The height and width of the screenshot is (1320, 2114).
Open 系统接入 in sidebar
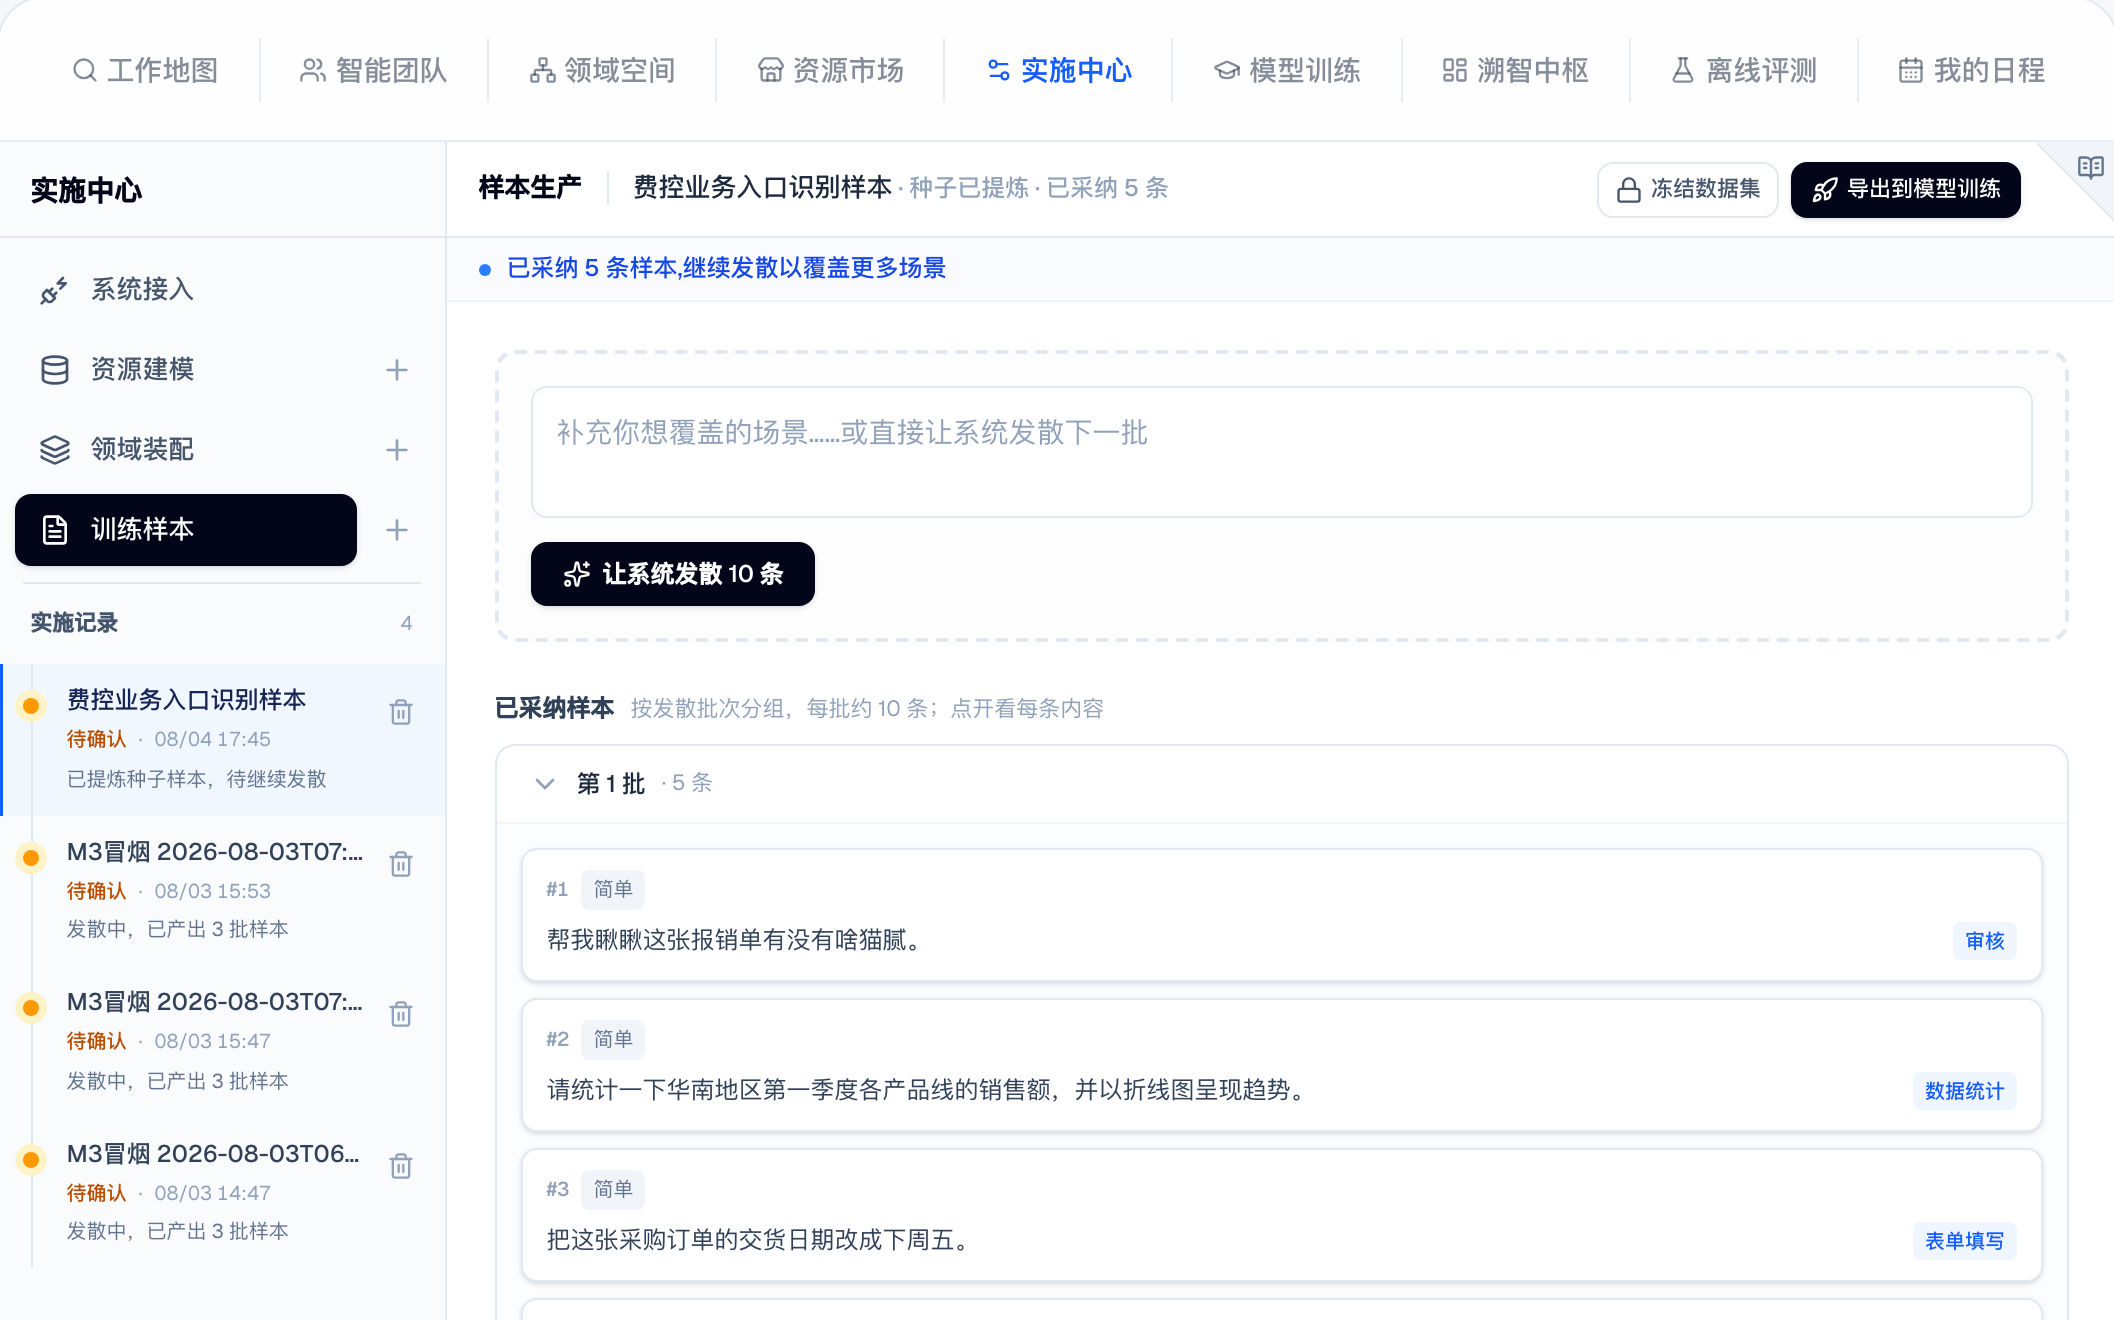pyautogui.click(x=186, y=290)
